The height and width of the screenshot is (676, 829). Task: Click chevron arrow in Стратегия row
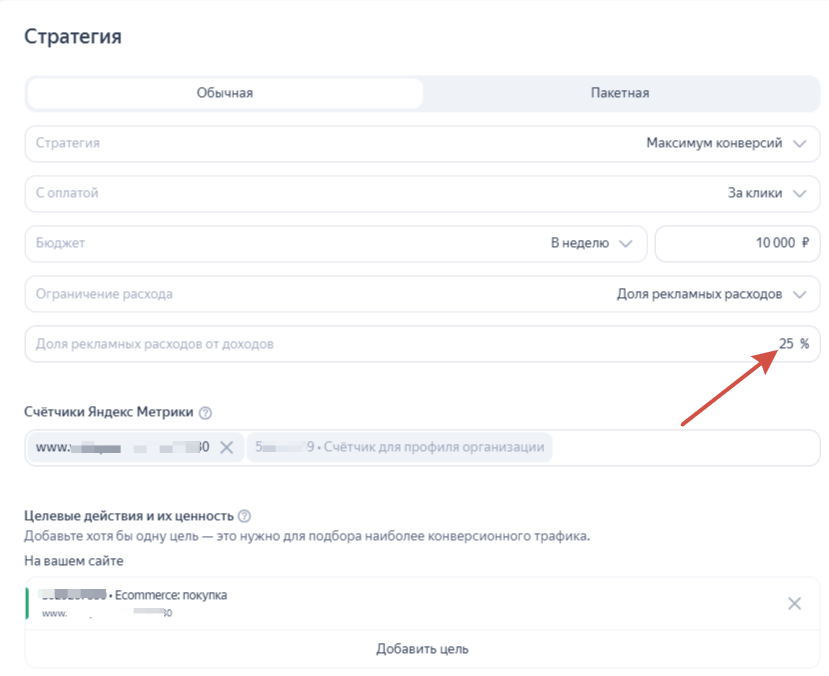[x=799, y=143]
